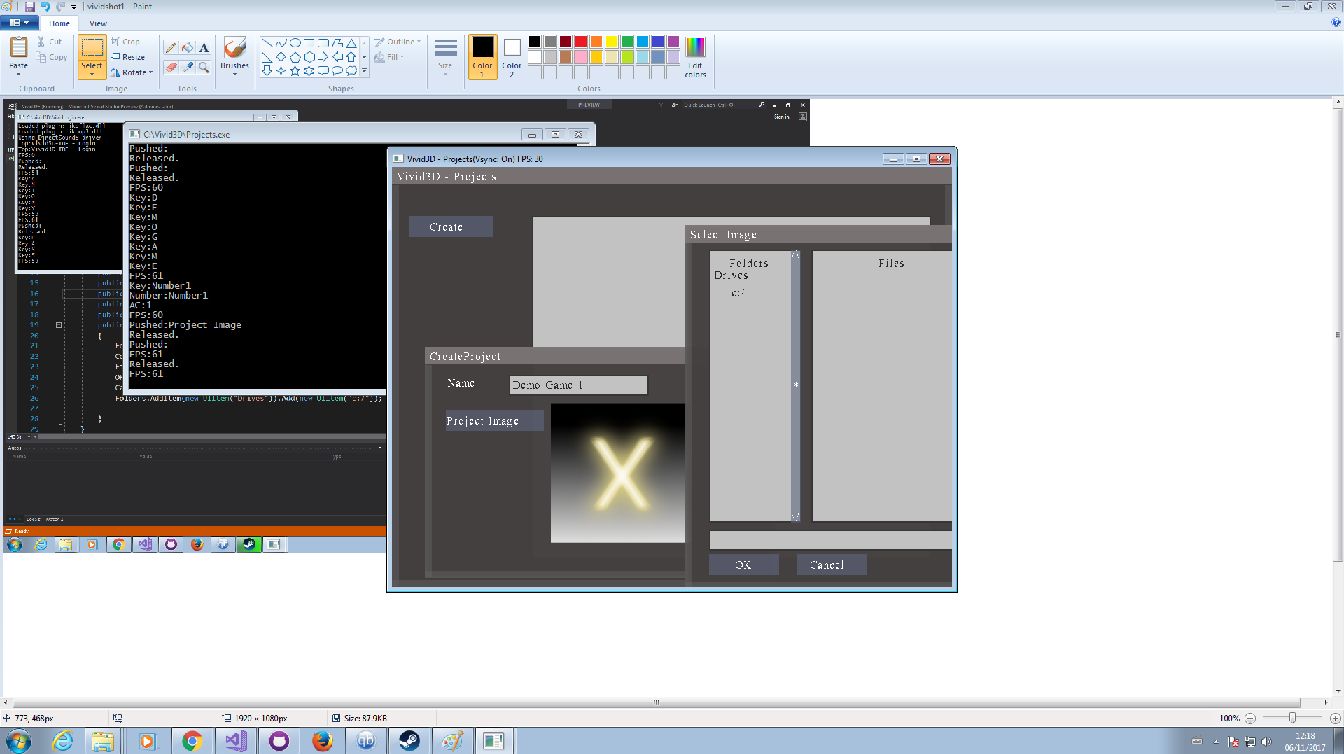This screenshot has width=1344, height=754.
Task: Select the Color picker eyedropper tool
Action: point(187,67)
